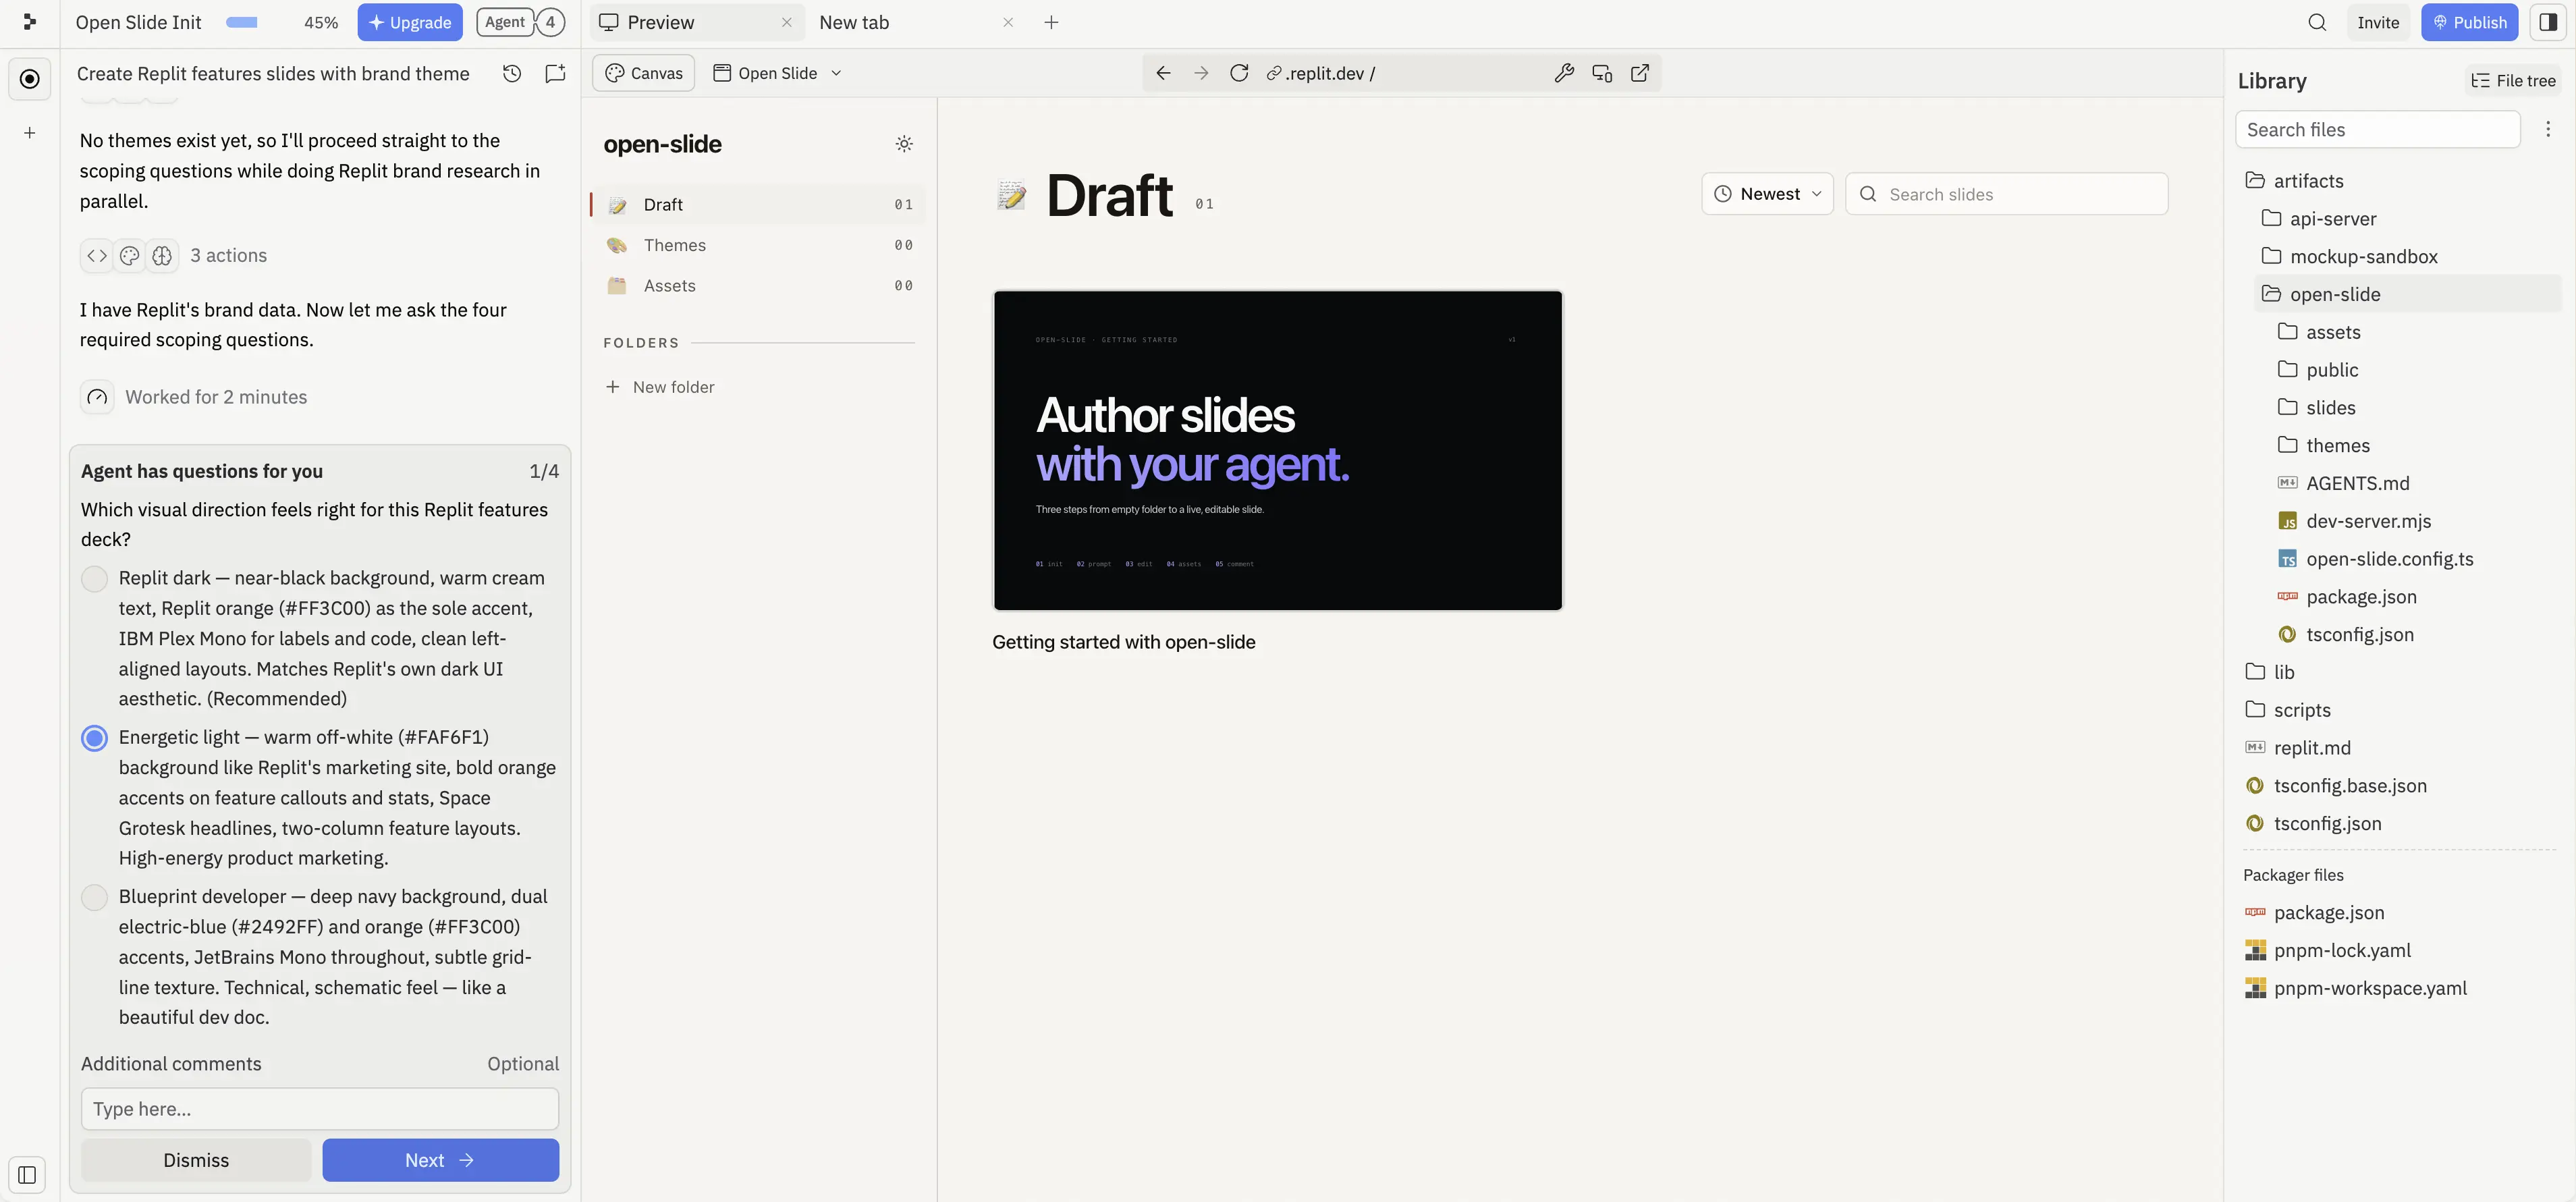Click the Invite button
Screen dimensions: 2576x1202
click(x=2378, y=22)
